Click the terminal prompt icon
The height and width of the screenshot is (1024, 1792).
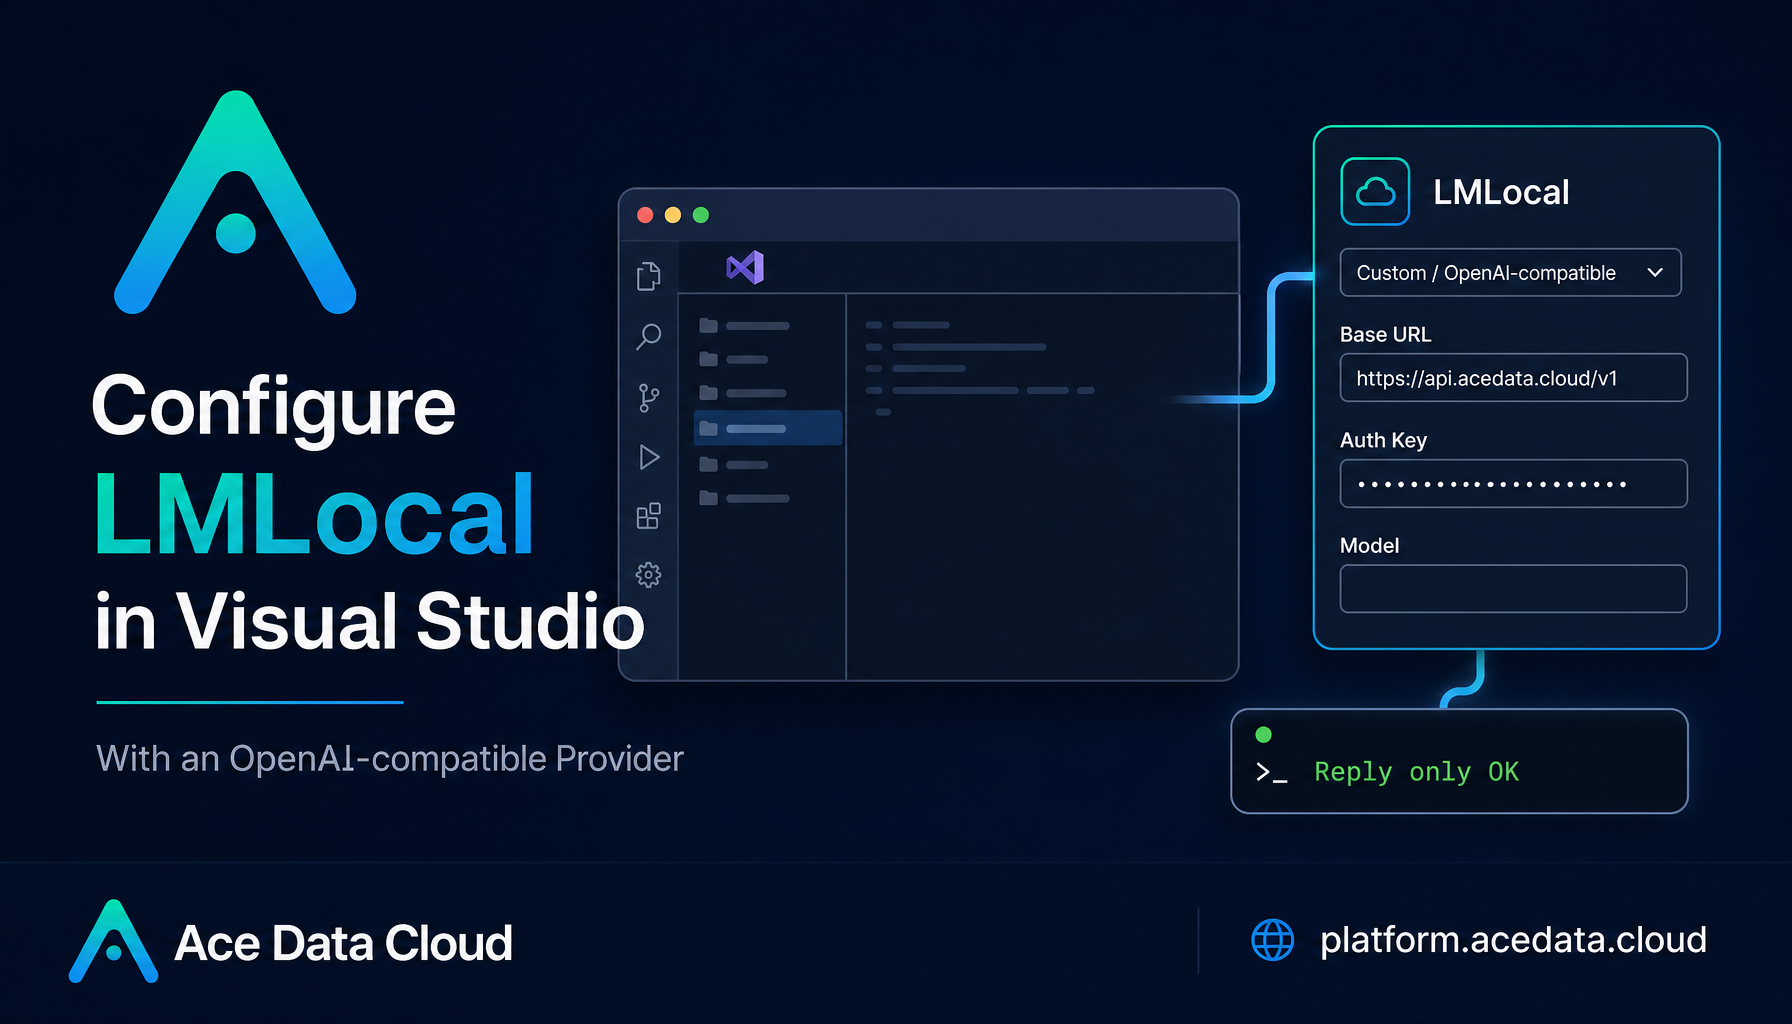click(1271, 772)
